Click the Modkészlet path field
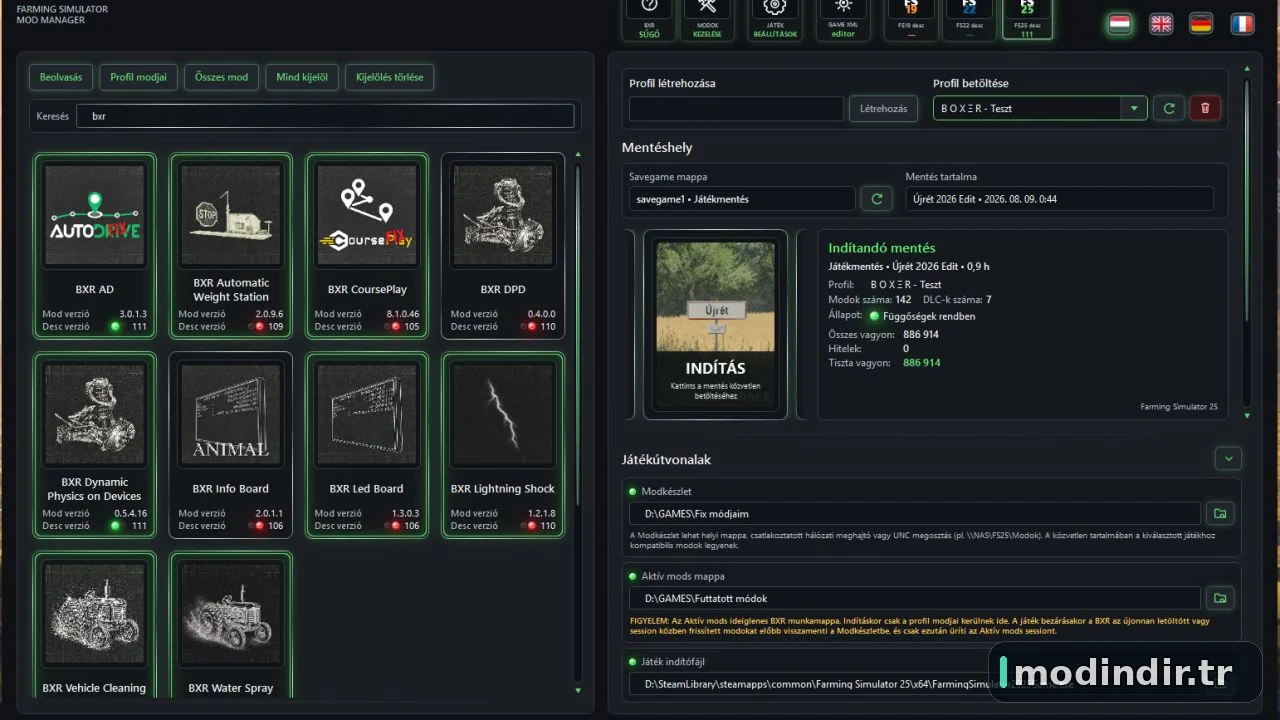 point(915,514)
